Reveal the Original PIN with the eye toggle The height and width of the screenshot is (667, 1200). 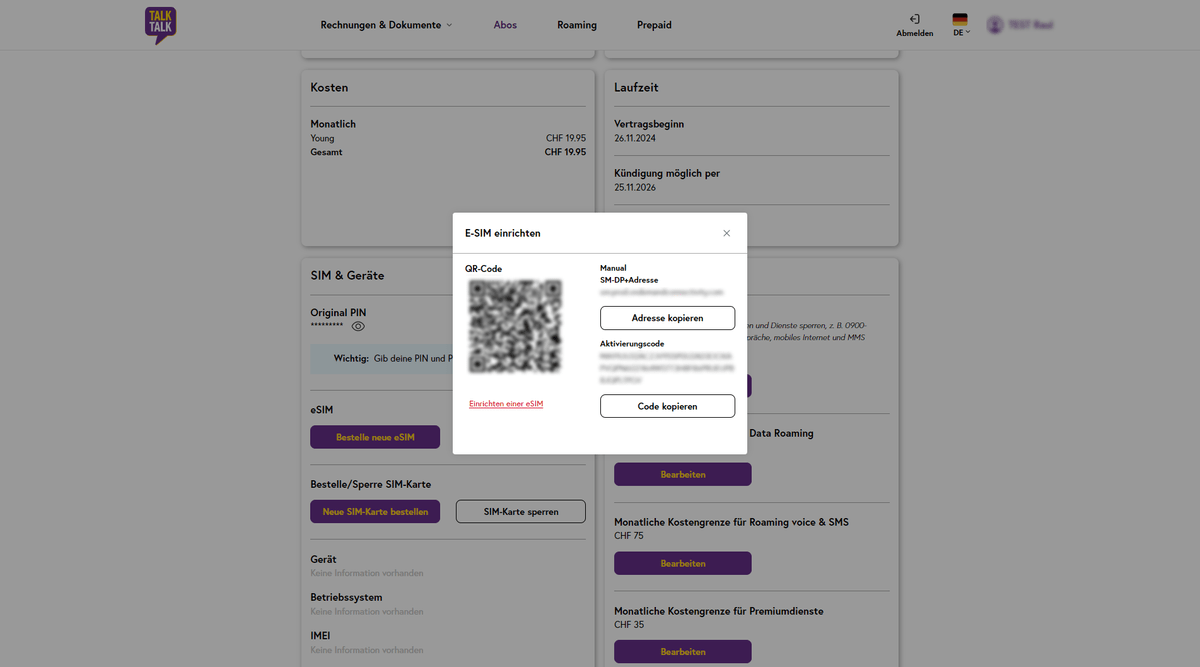[358, 326]
